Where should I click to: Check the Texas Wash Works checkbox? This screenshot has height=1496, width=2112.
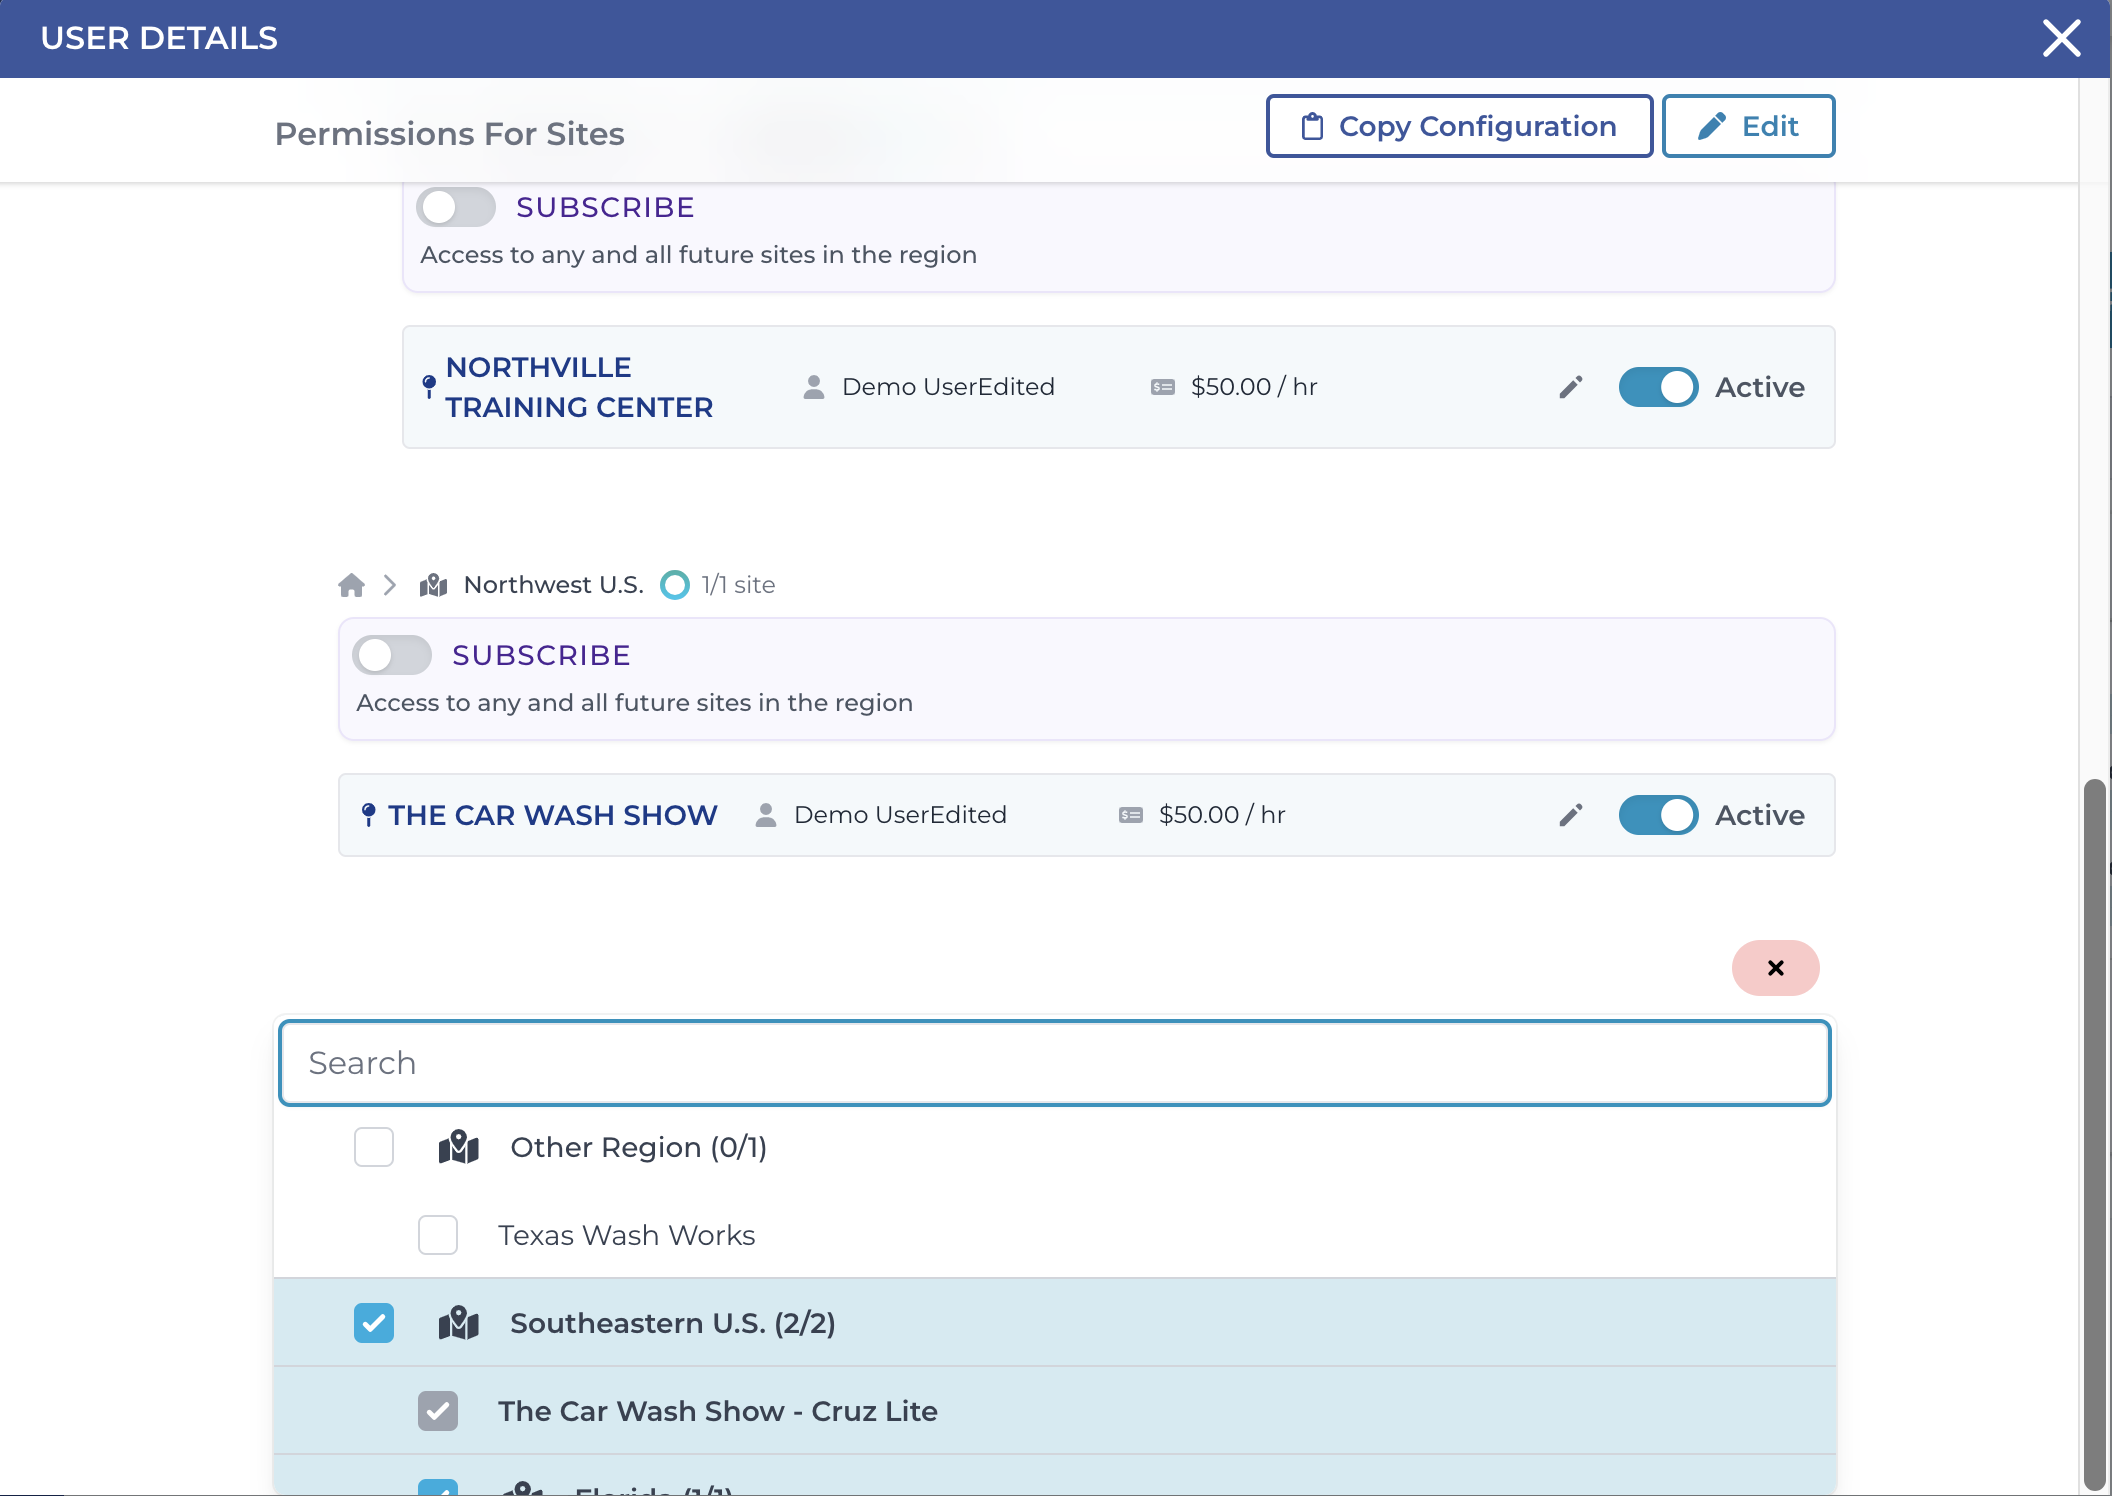click(x=437, y=1235)
